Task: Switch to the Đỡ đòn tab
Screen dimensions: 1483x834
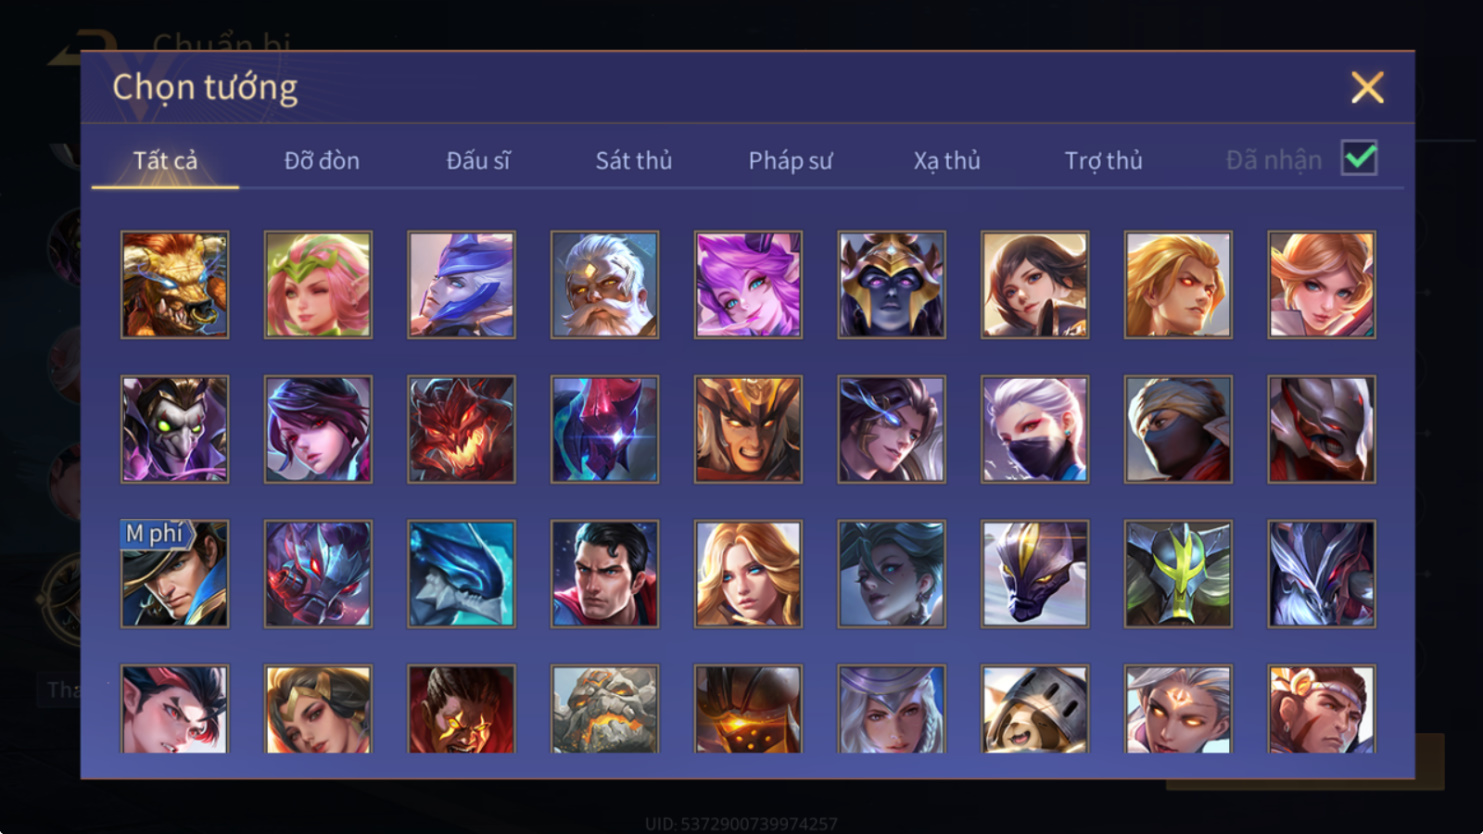Action: [322, 160]
